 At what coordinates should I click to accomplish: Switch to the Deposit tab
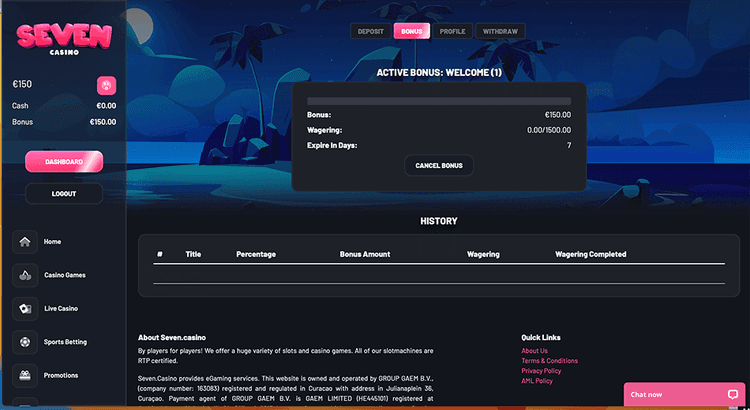(x=371, y=31)
